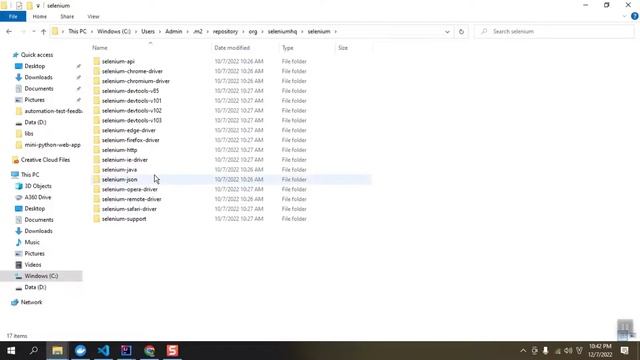Click the Search selenium field
The height and width of the screenshot is (360, 640).
pyautogui.click(x=554, y=31)
